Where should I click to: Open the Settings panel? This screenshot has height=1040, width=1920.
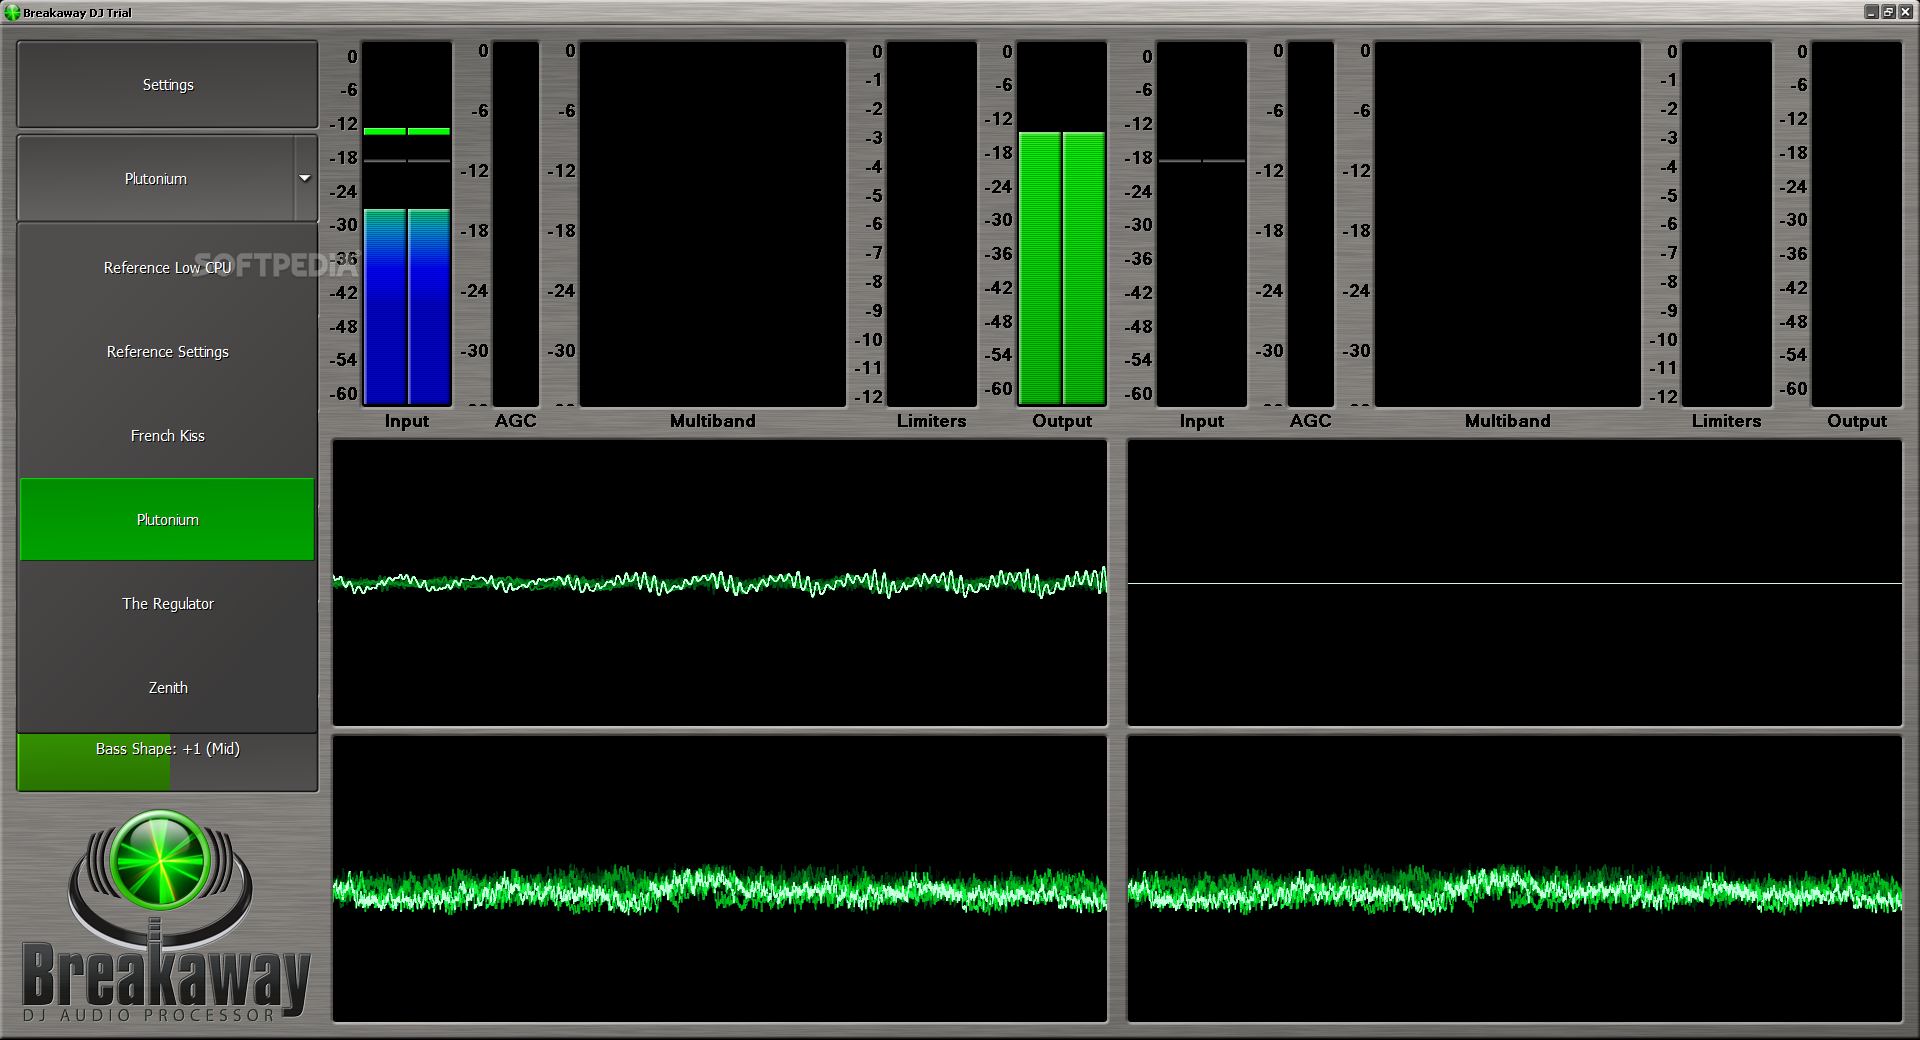point(167,85)
